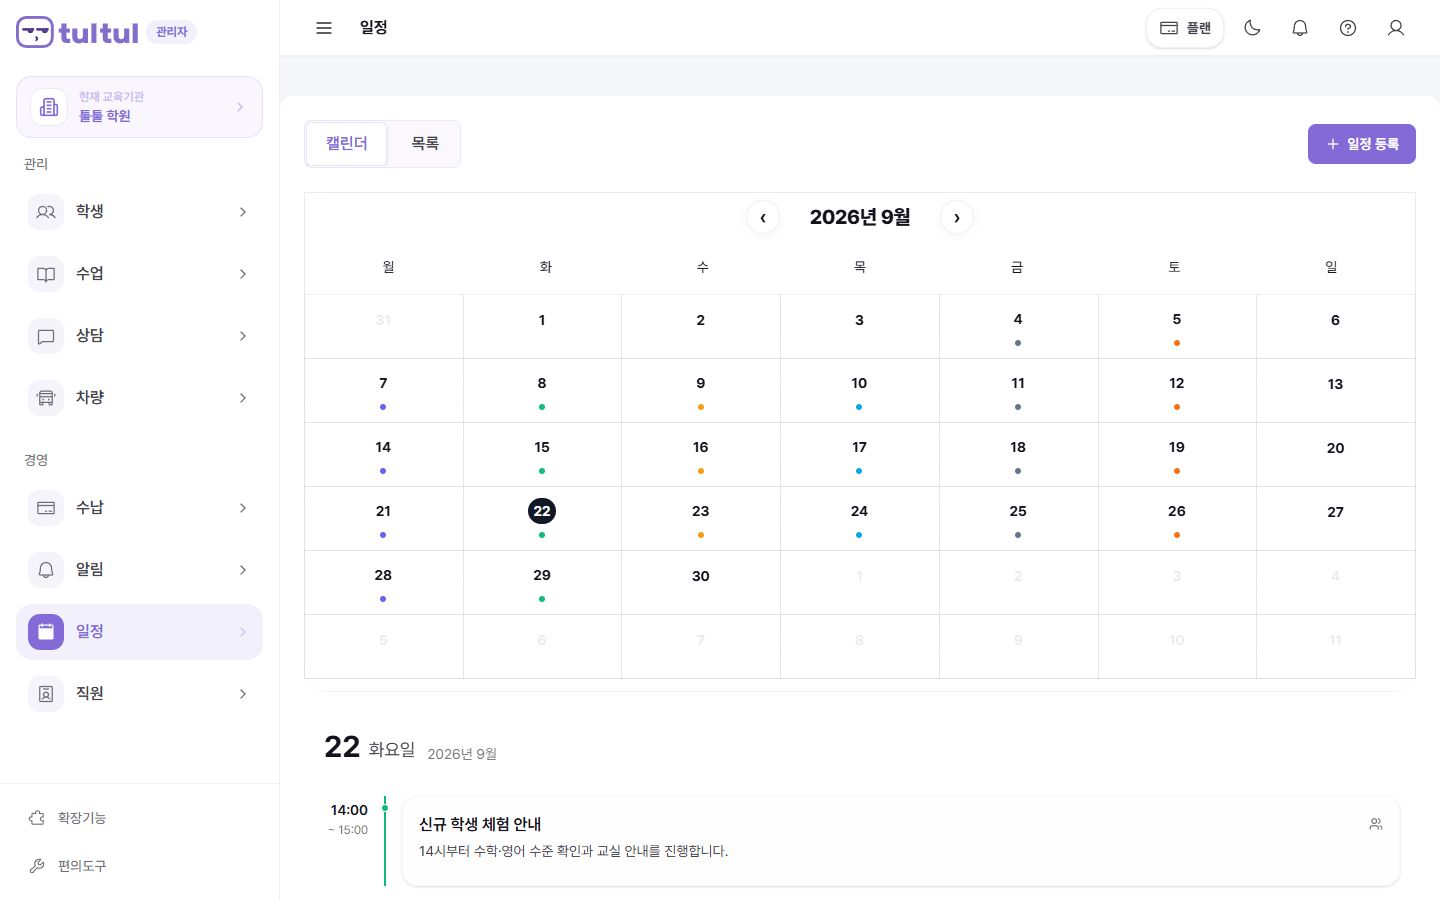Go to next month arrow
This screenshot has height=900, width=1440.
coord(957,218)
